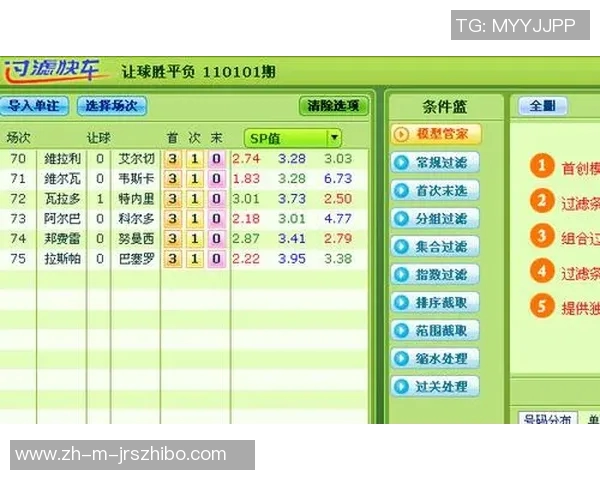This screenshot has height=480, width=600.
Task: Toggle result 0 for match 75
Action: point(217,259)
